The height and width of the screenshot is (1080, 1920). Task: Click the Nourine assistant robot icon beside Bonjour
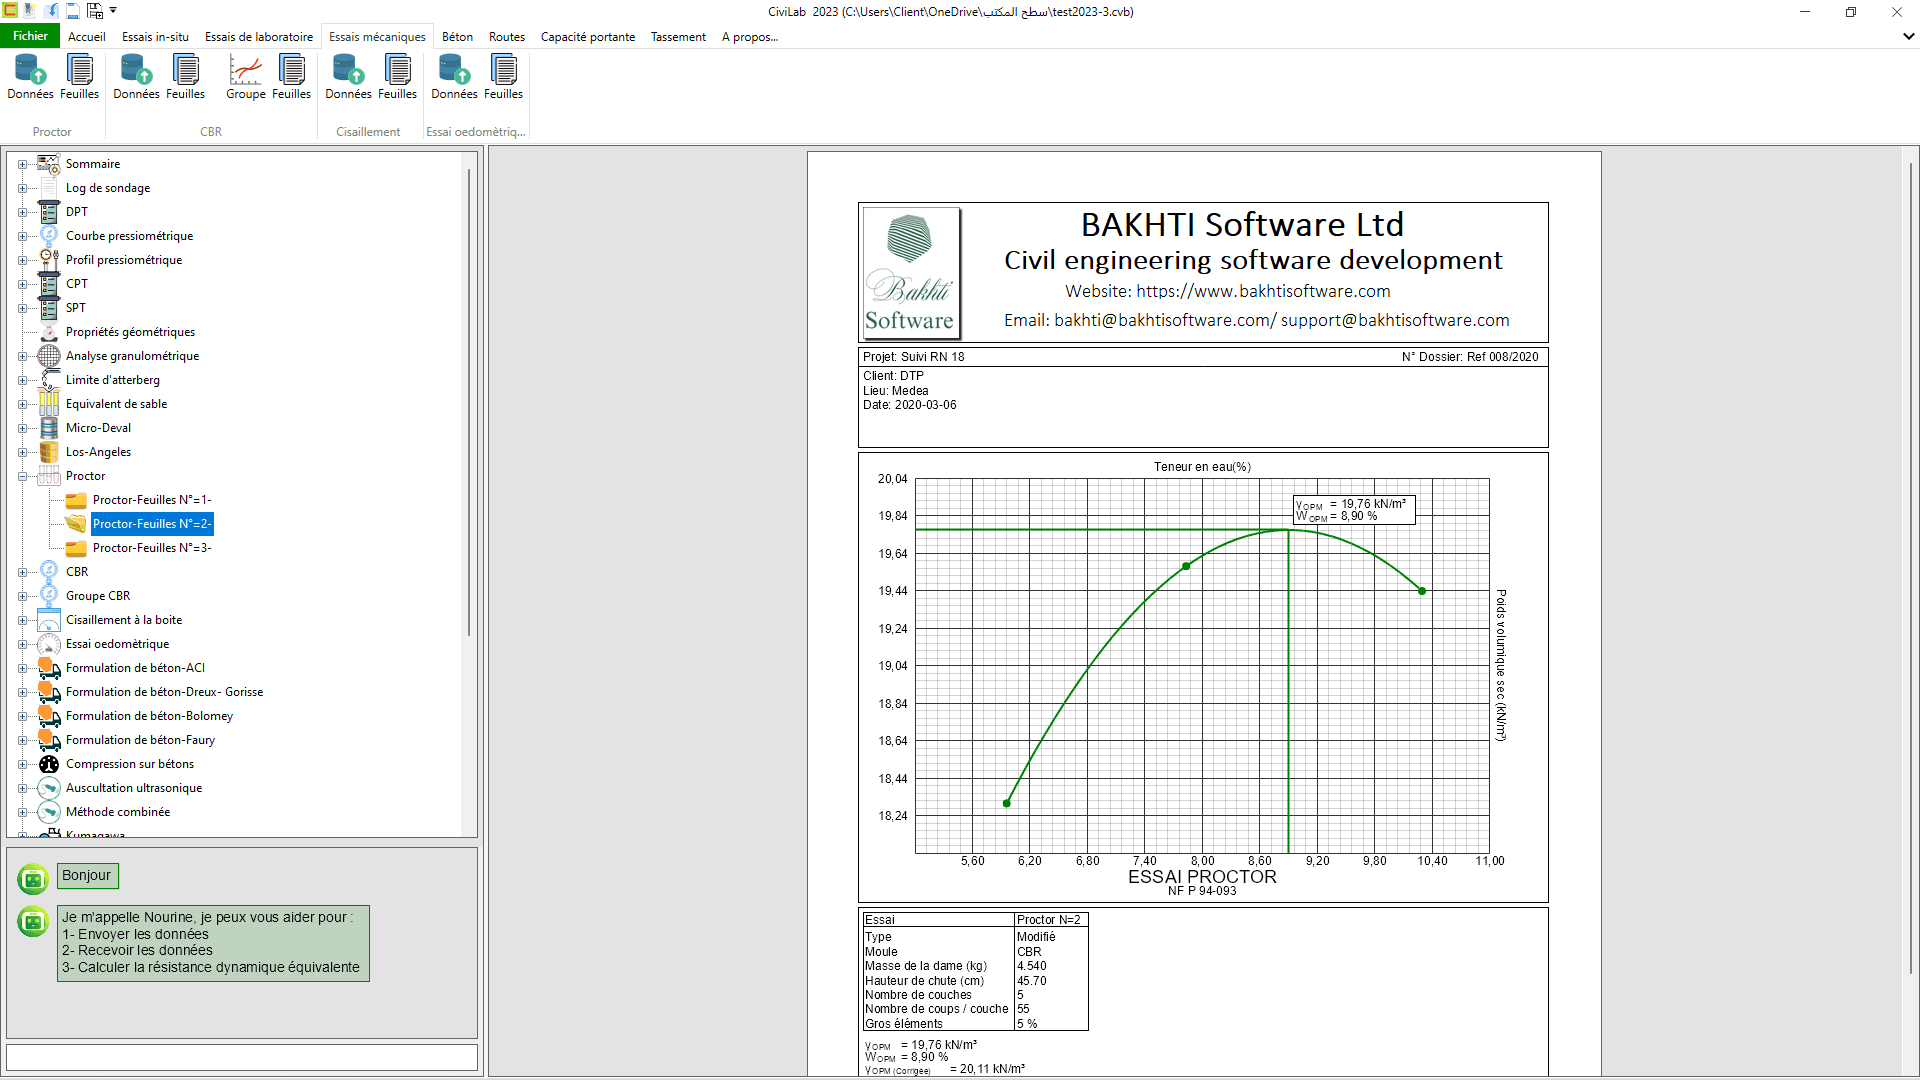[x=33, y=878]
